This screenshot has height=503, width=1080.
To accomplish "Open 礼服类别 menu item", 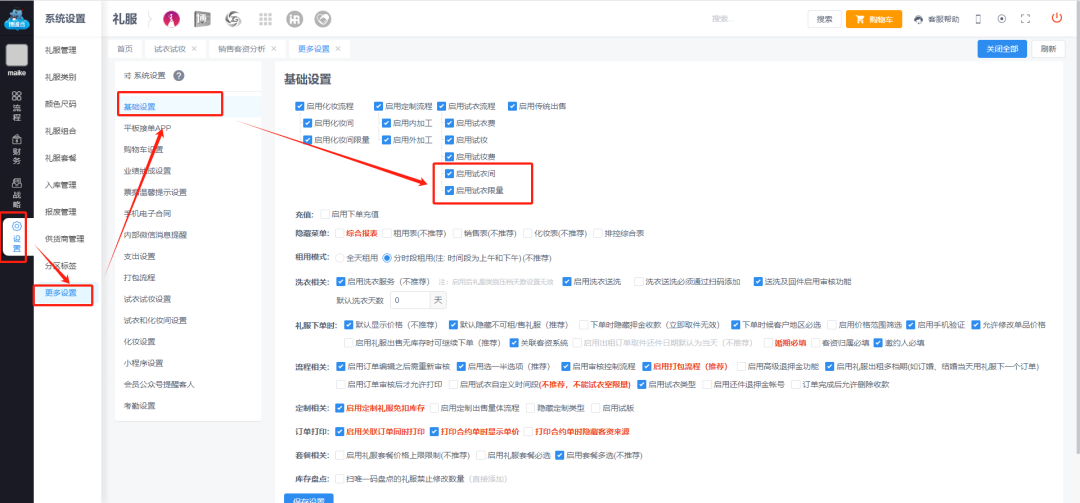I will point(61,77).
